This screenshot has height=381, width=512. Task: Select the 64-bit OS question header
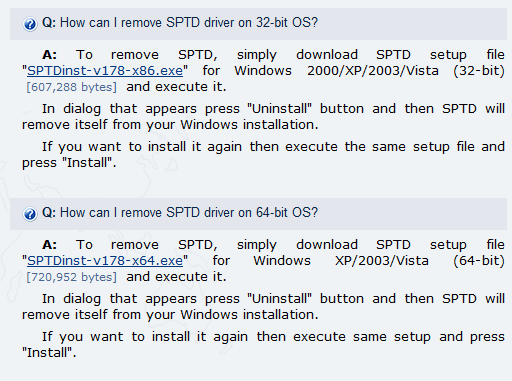(258, 214)
